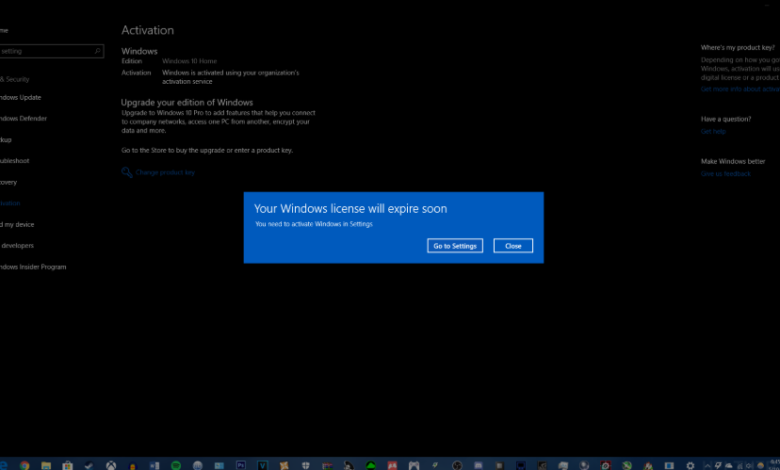Open Windows Update in the Settings sidebar
This screenshot has width=780, height=470.
tap(20, 97)
